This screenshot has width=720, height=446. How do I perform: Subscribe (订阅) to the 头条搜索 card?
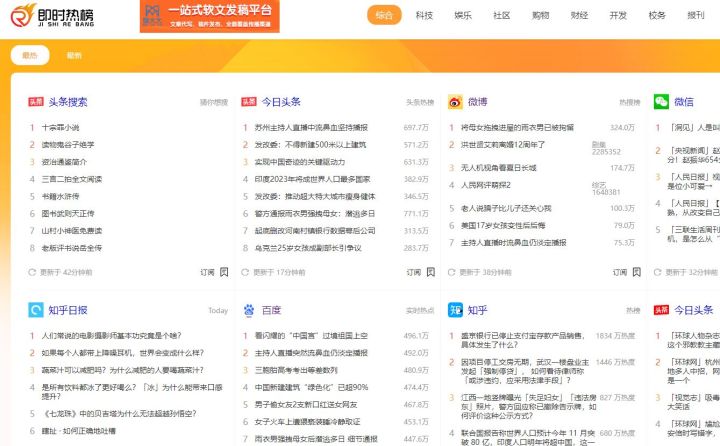click(x=207, y=272)
